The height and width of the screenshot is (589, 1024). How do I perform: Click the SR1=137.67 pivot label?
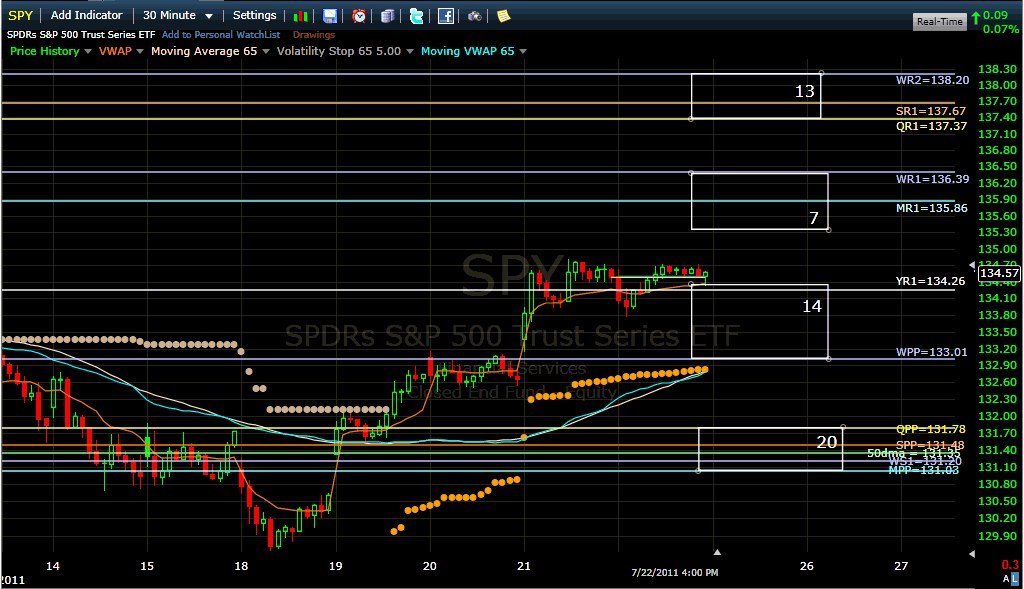click(931, 112)
